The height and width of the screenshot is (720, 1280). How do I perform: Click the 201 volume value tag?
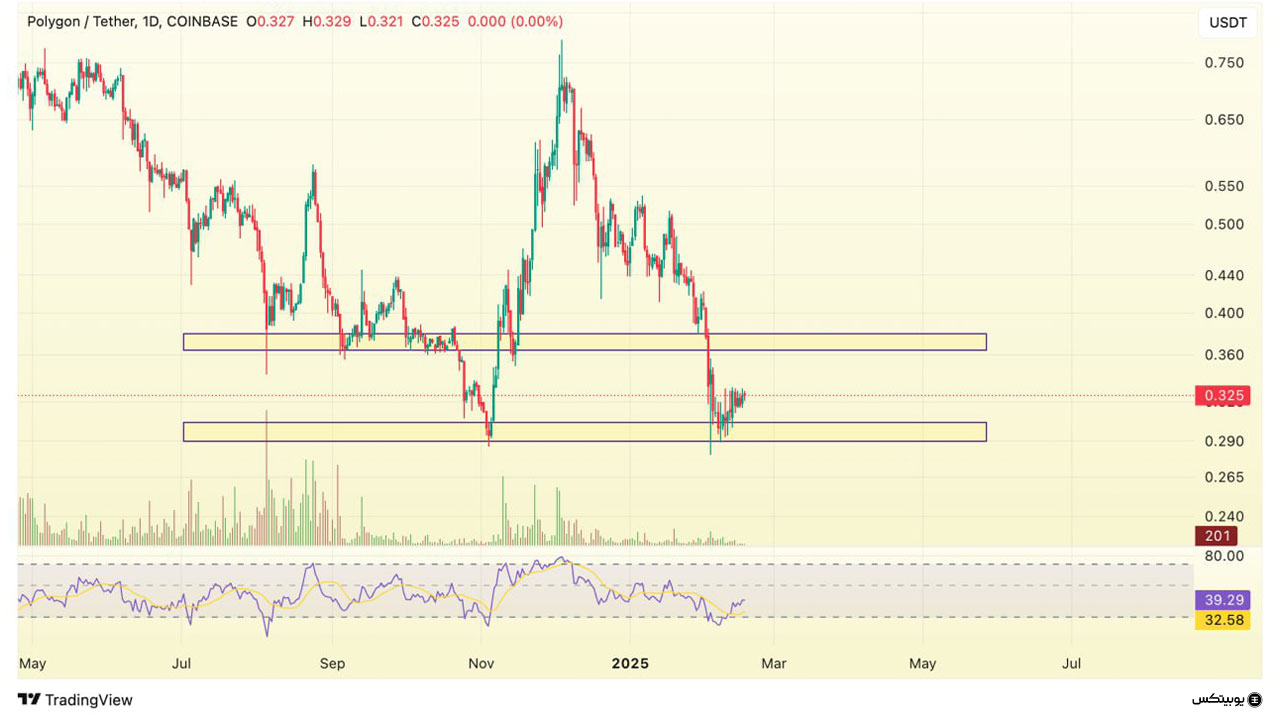(1215, 537)
